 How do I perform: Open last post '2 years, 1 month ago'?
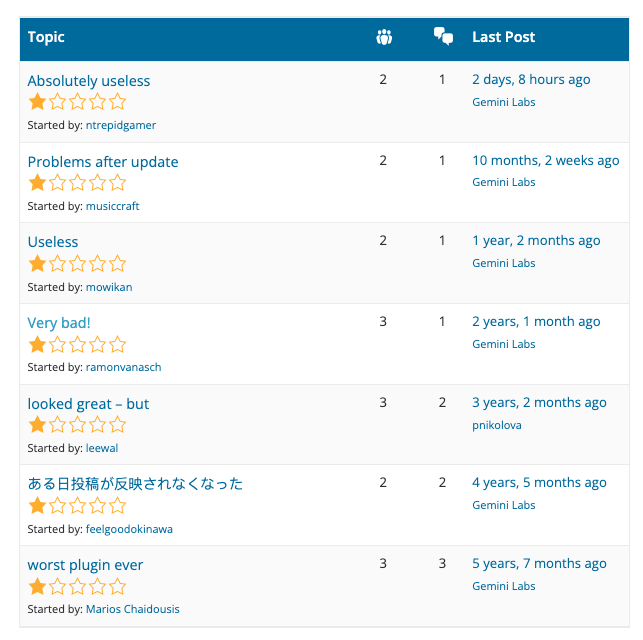536,322
